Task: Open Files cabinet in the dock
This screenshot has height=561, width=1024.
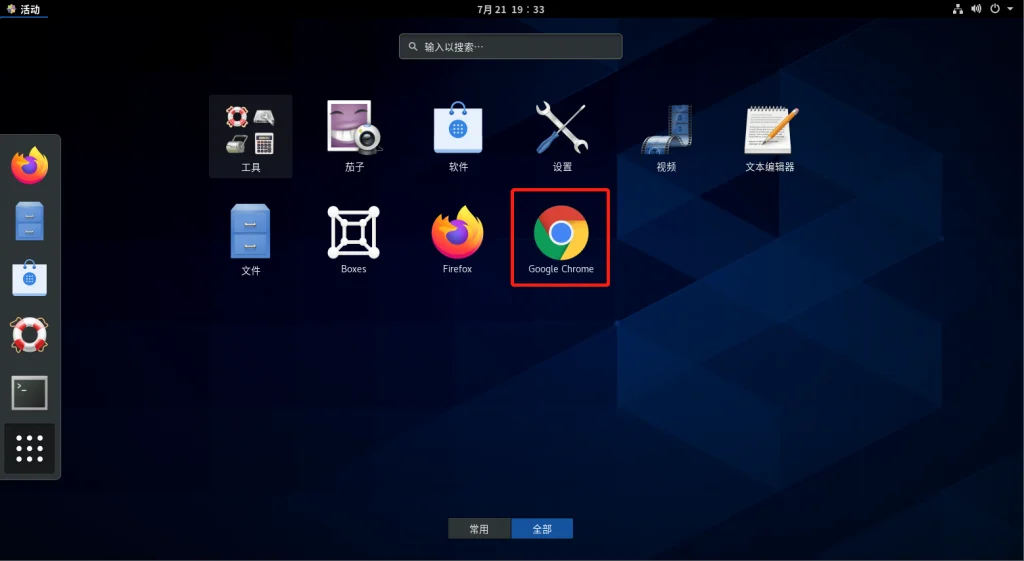Action: pos(29,221)
